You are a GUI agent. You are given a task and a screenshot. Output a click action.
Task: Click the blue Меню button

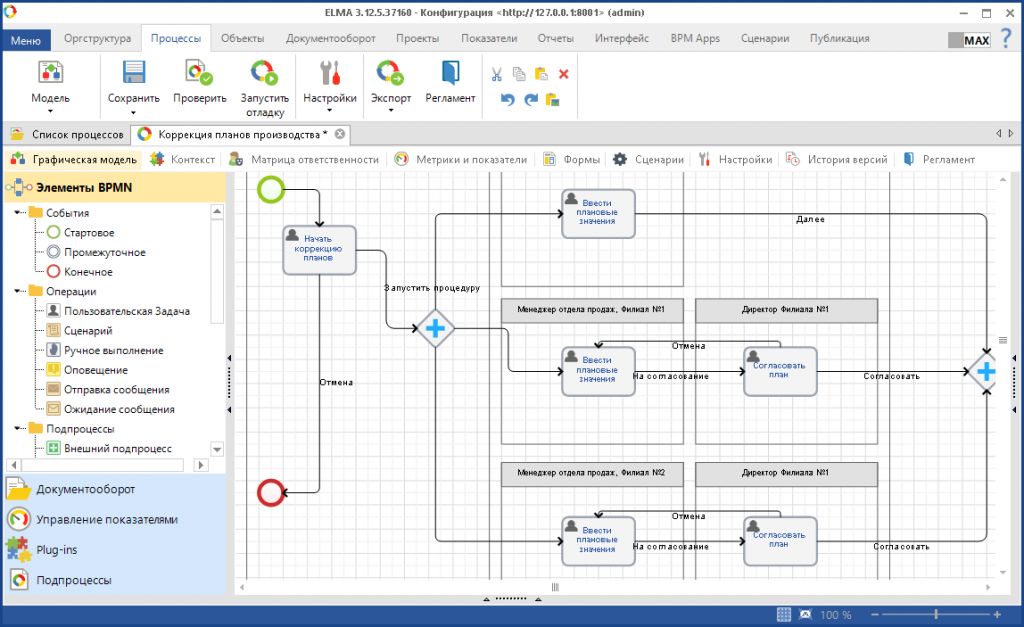click(25, 39)
